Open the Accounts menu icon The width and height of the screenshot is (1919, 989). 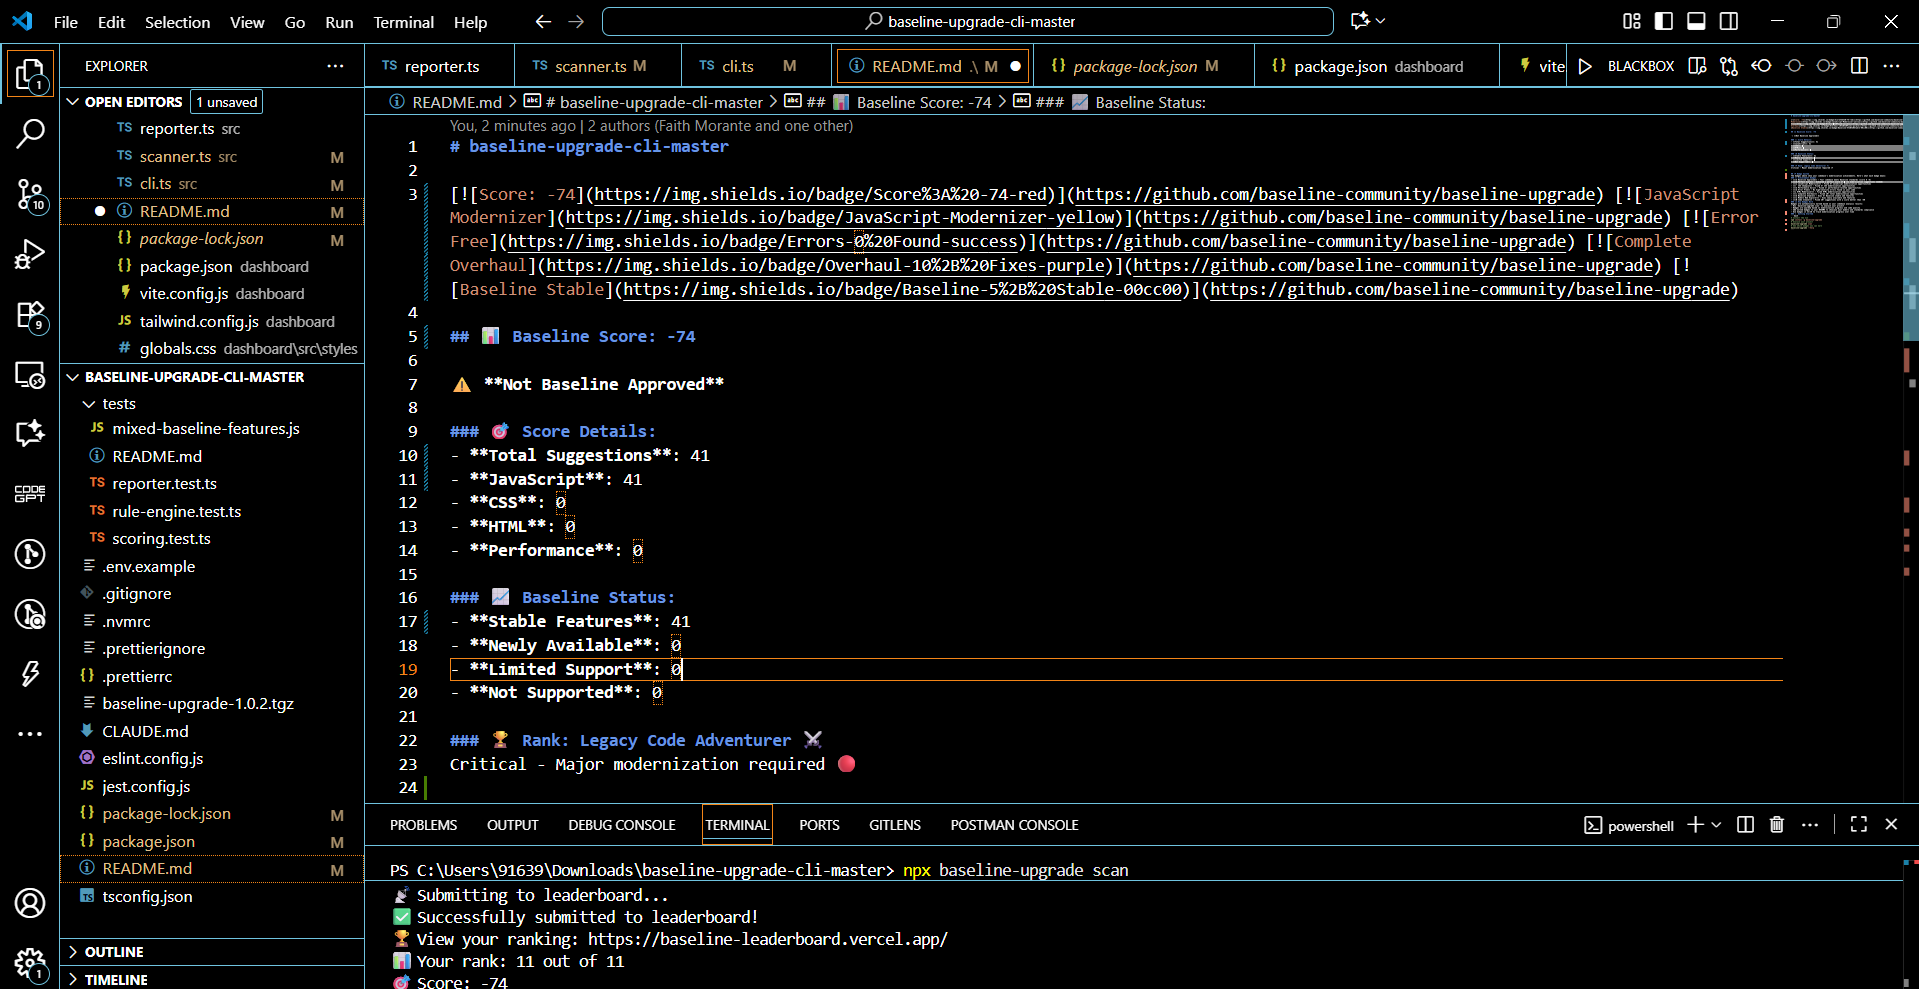[x=30, y=903]
